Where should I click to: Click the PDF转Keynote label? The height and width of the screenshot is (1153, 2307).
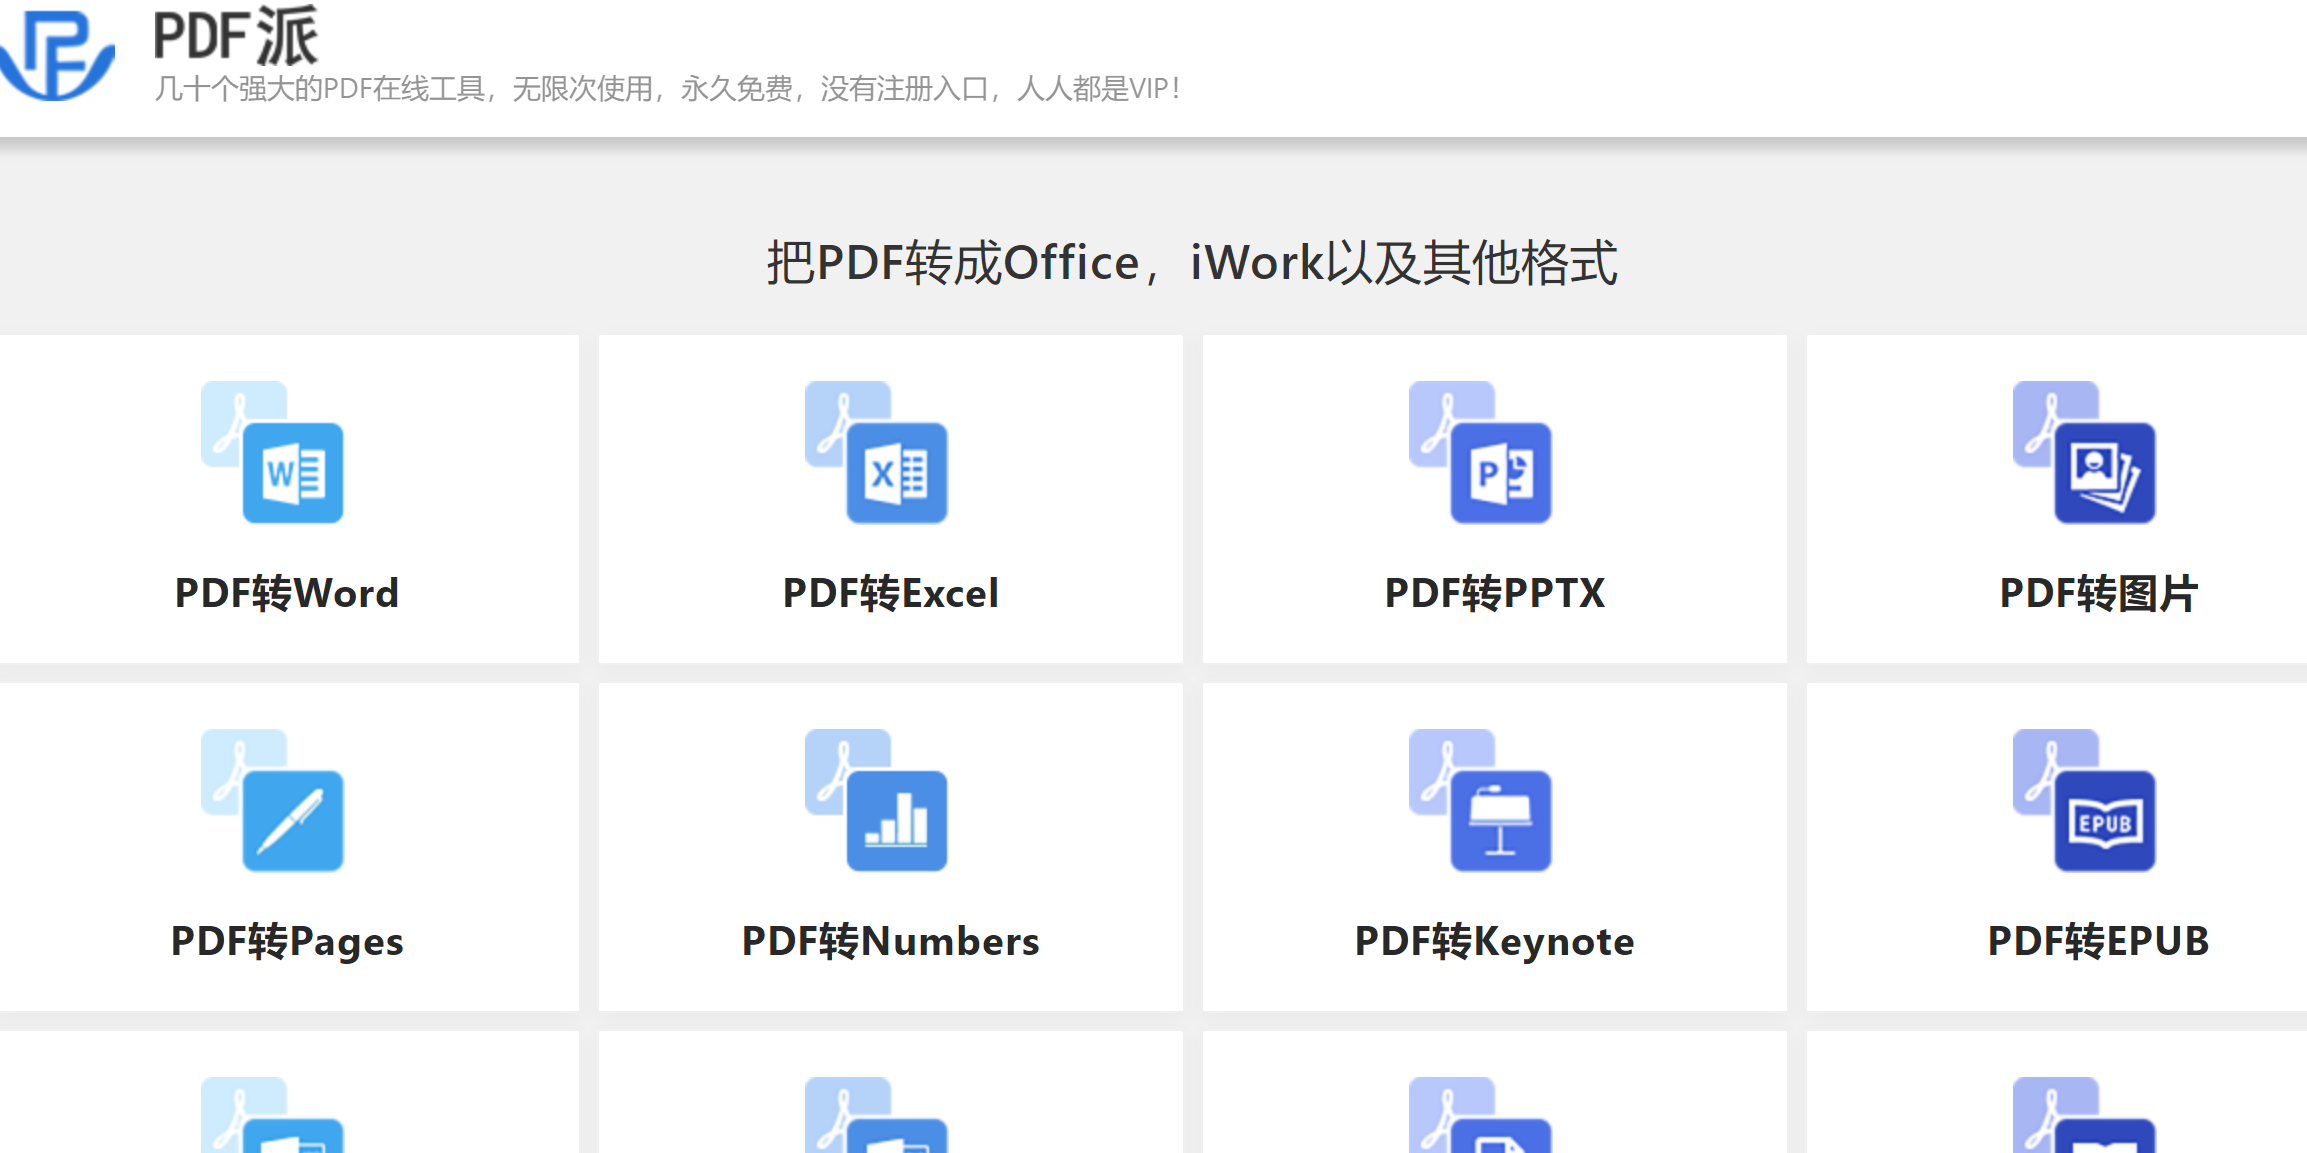coord(1494,942)
